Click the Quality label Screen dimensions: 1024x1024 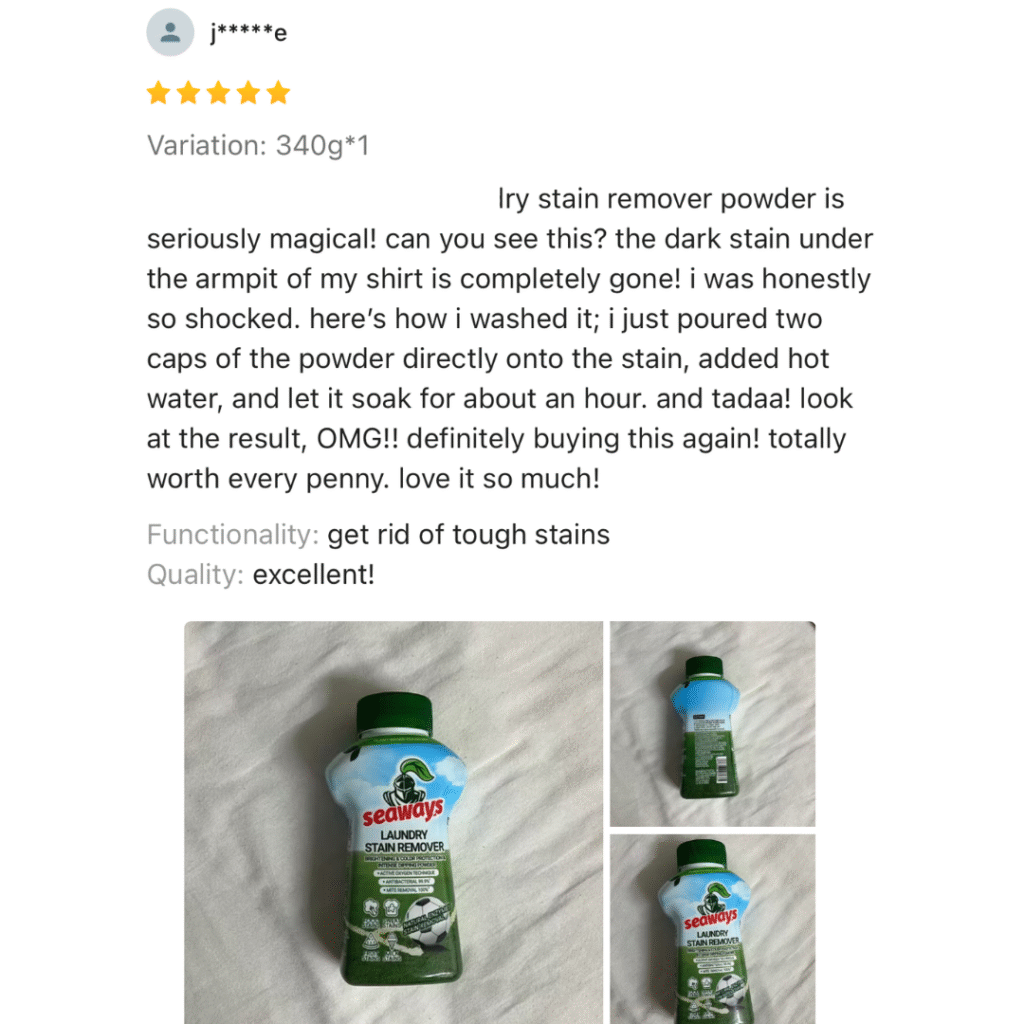[195, 575]
